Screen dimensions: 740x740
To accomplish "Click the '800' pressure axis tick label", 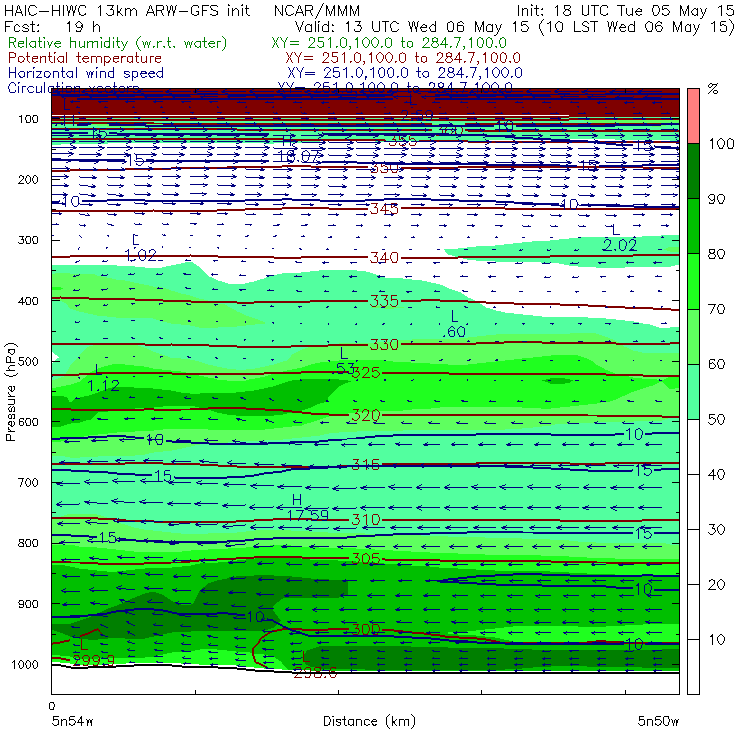I will (28, 543).
